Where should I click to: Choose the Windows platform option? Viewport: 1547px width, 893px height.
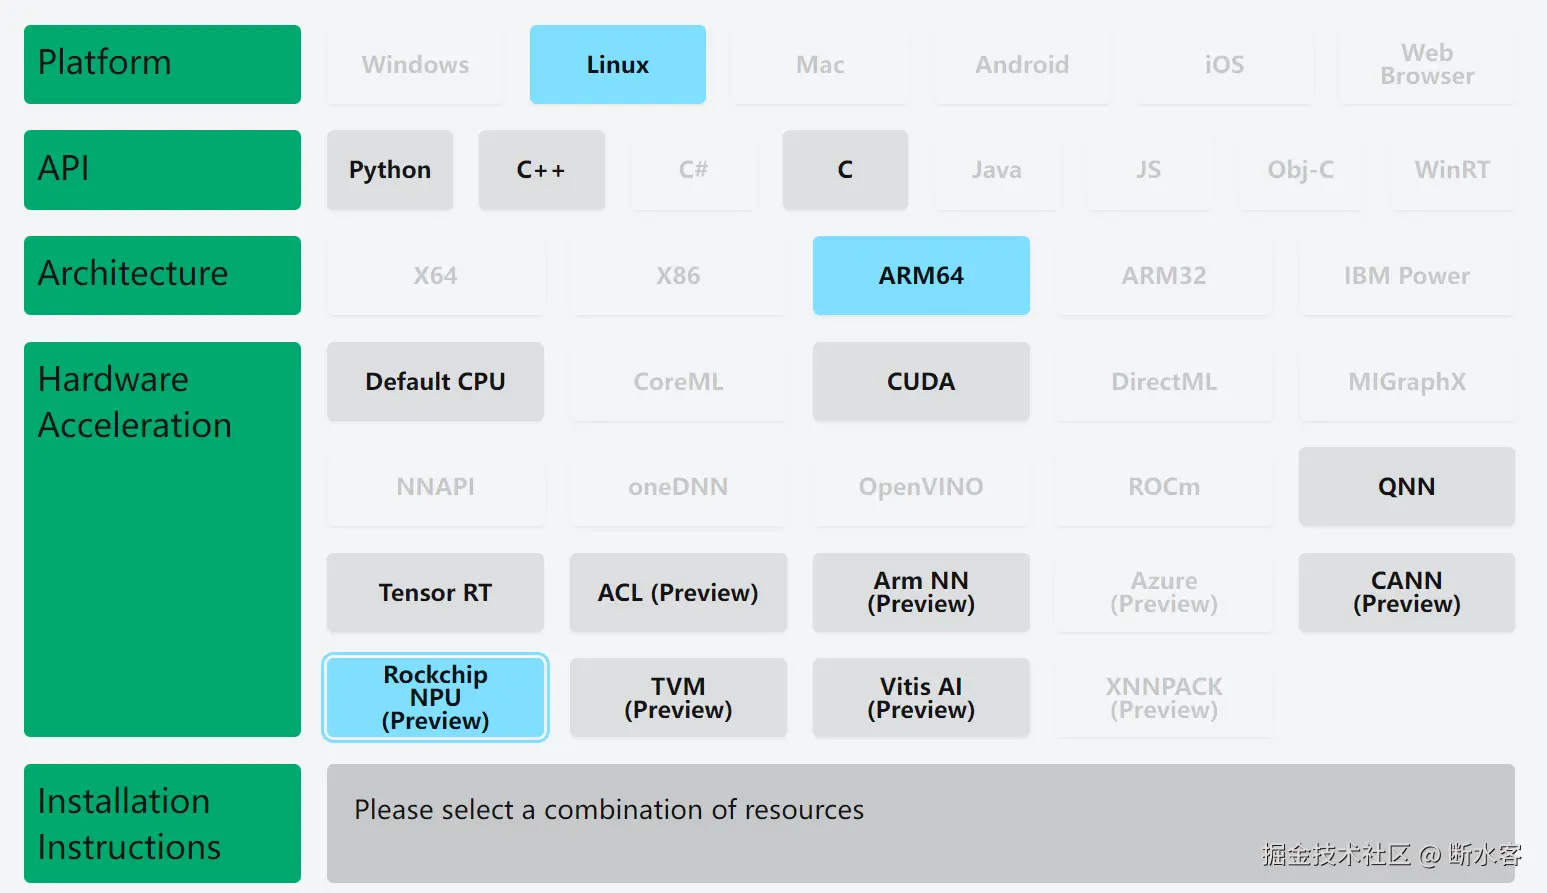(415, 65)
